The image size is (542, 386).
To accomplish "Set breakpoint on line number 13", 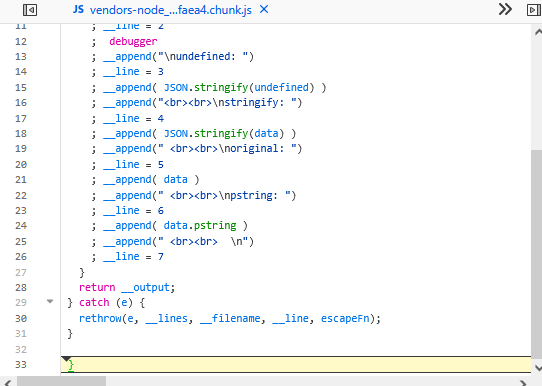I will point(21,56).
